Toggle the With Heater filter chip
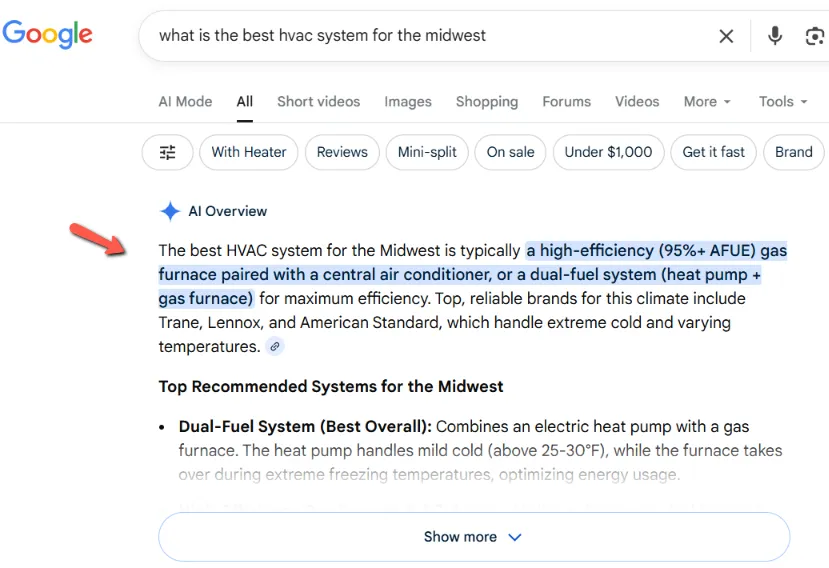The height and width of the screenshot is (568, 829). coord(249,152)
